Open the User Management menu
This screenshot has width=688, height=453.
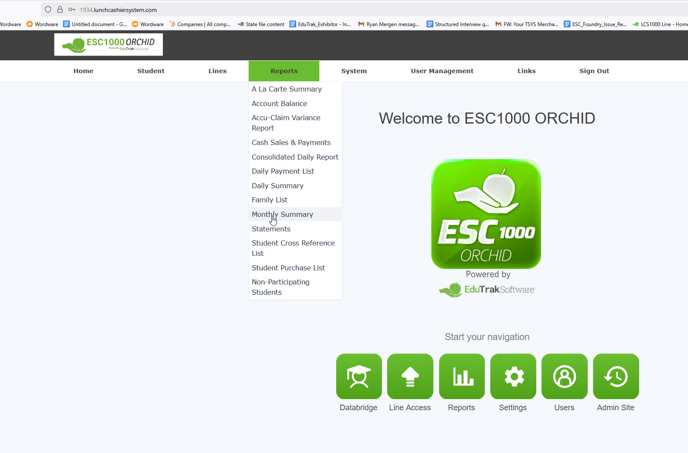click(442, 71)
